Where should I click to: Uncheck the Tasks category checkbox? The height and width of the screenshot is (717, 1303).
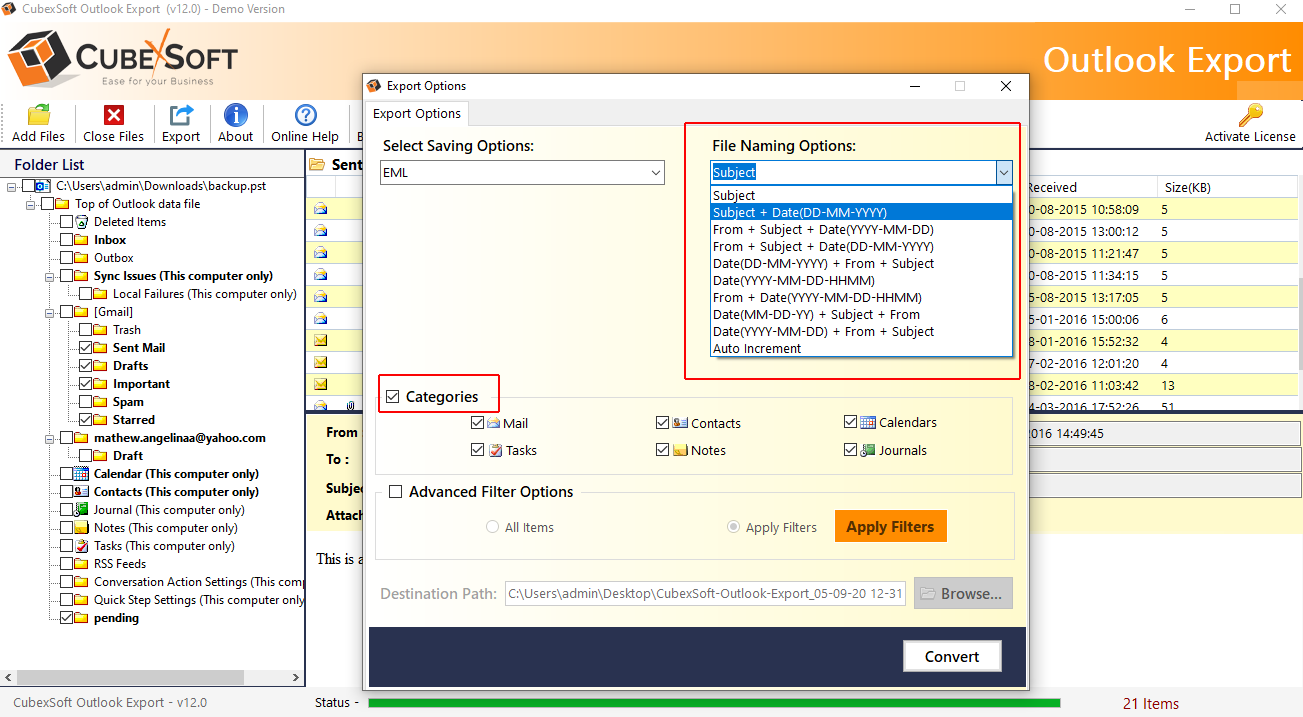(477, 450)
